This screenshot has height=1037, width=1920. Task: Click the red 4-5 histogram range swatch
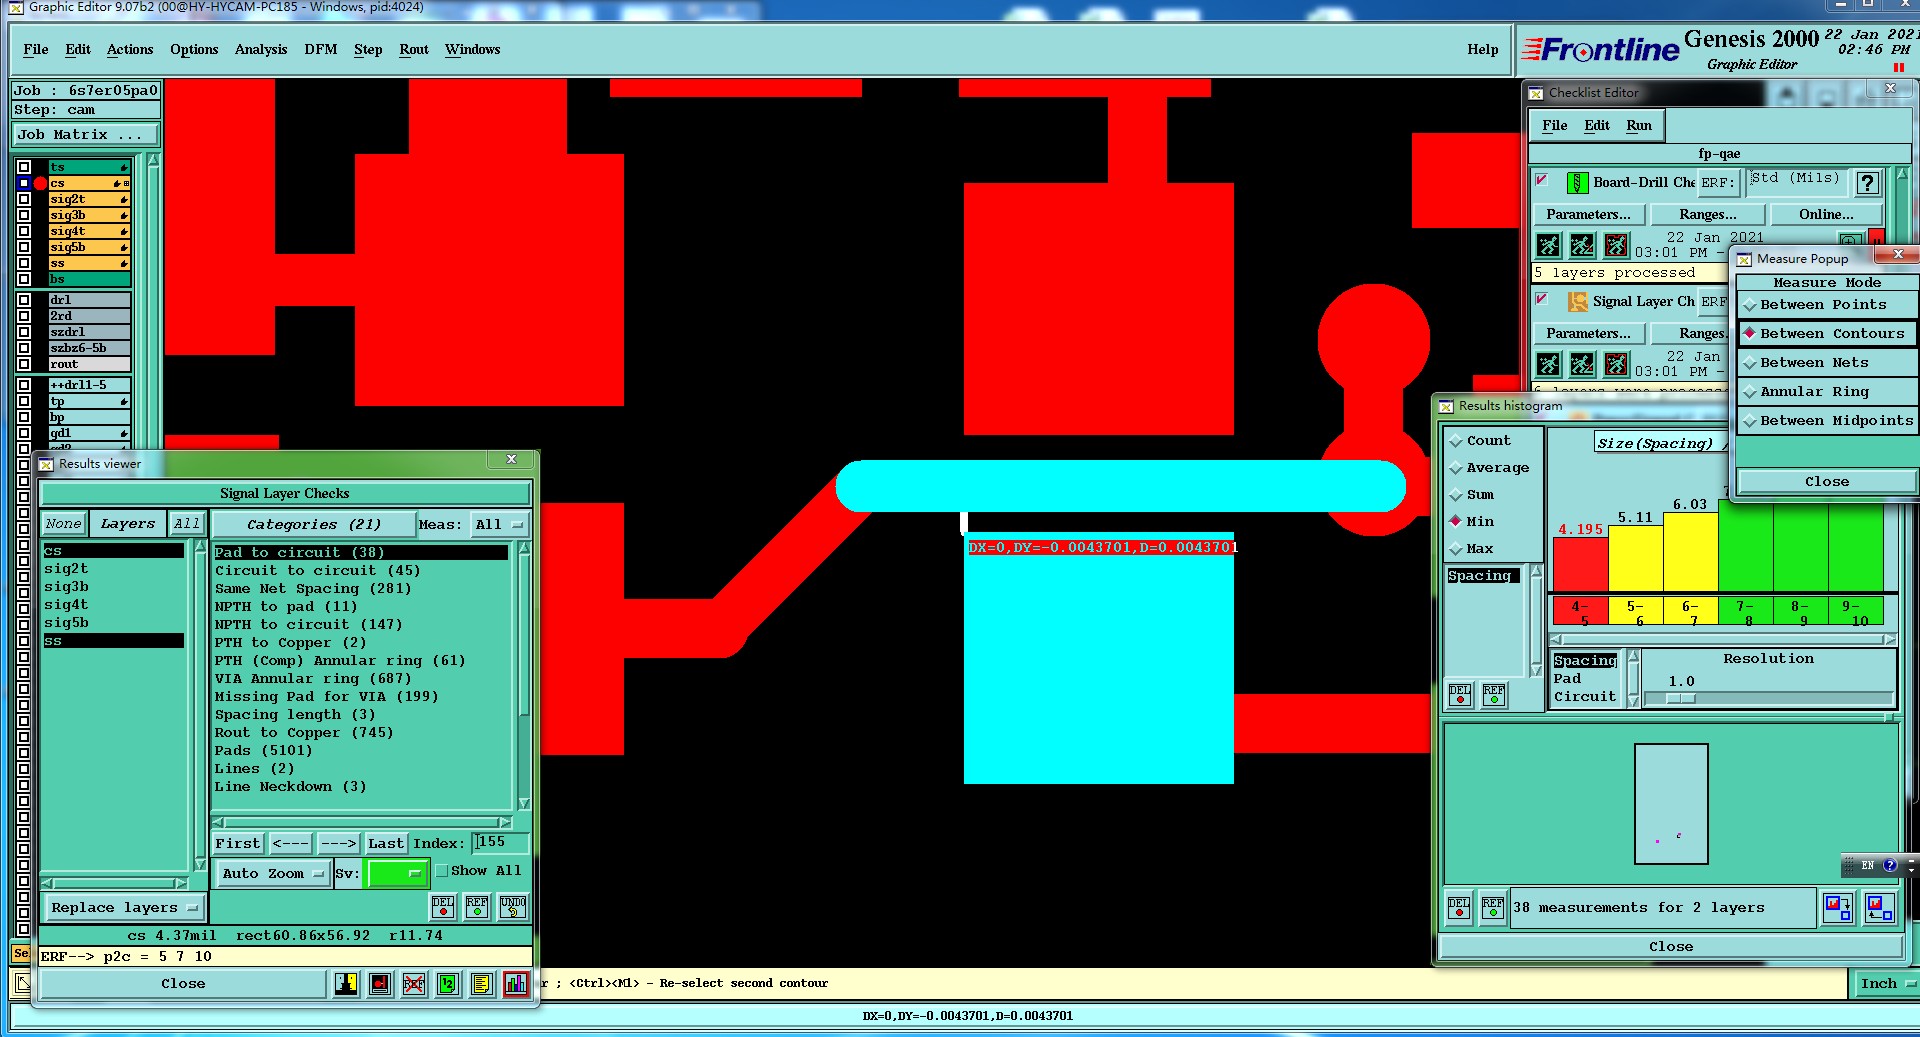(x=1580, y=611)
